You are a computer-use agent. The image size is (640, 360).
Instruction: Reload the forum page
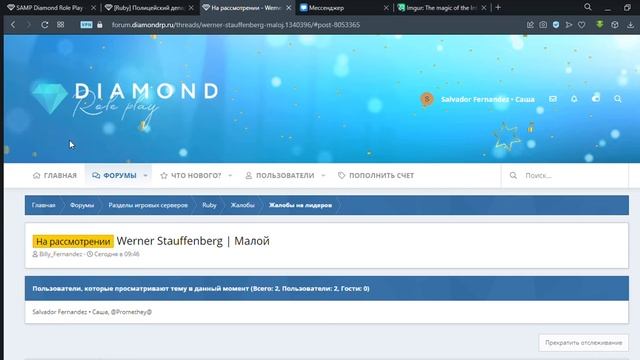(x=44, y=25)
